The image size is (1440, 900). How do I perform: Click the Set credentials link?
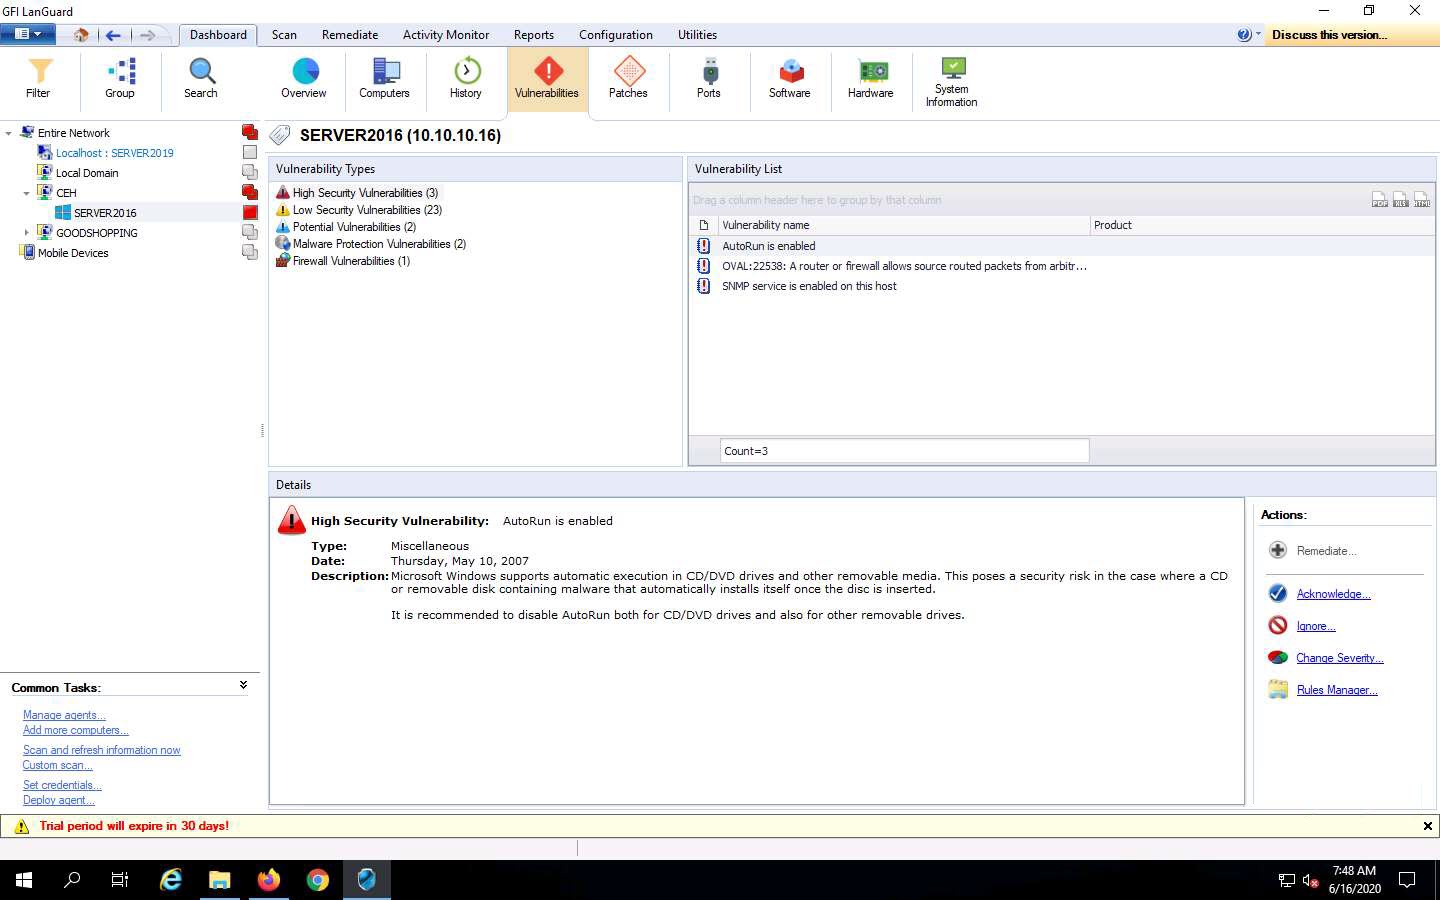tap(62, 785)
